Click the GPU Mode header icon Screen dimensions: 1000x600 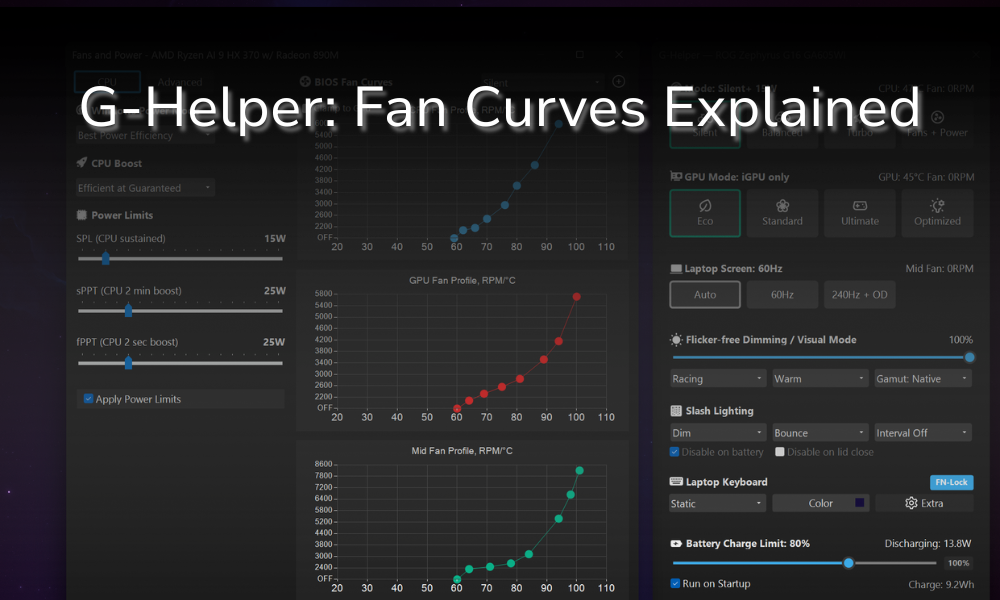(x=676, y=177)
